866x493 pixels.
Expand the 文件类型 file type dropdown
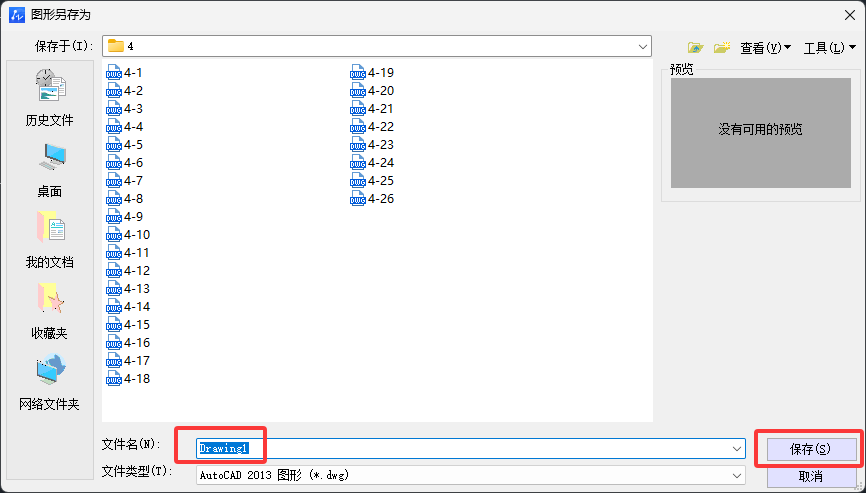(x=737, y=475)
